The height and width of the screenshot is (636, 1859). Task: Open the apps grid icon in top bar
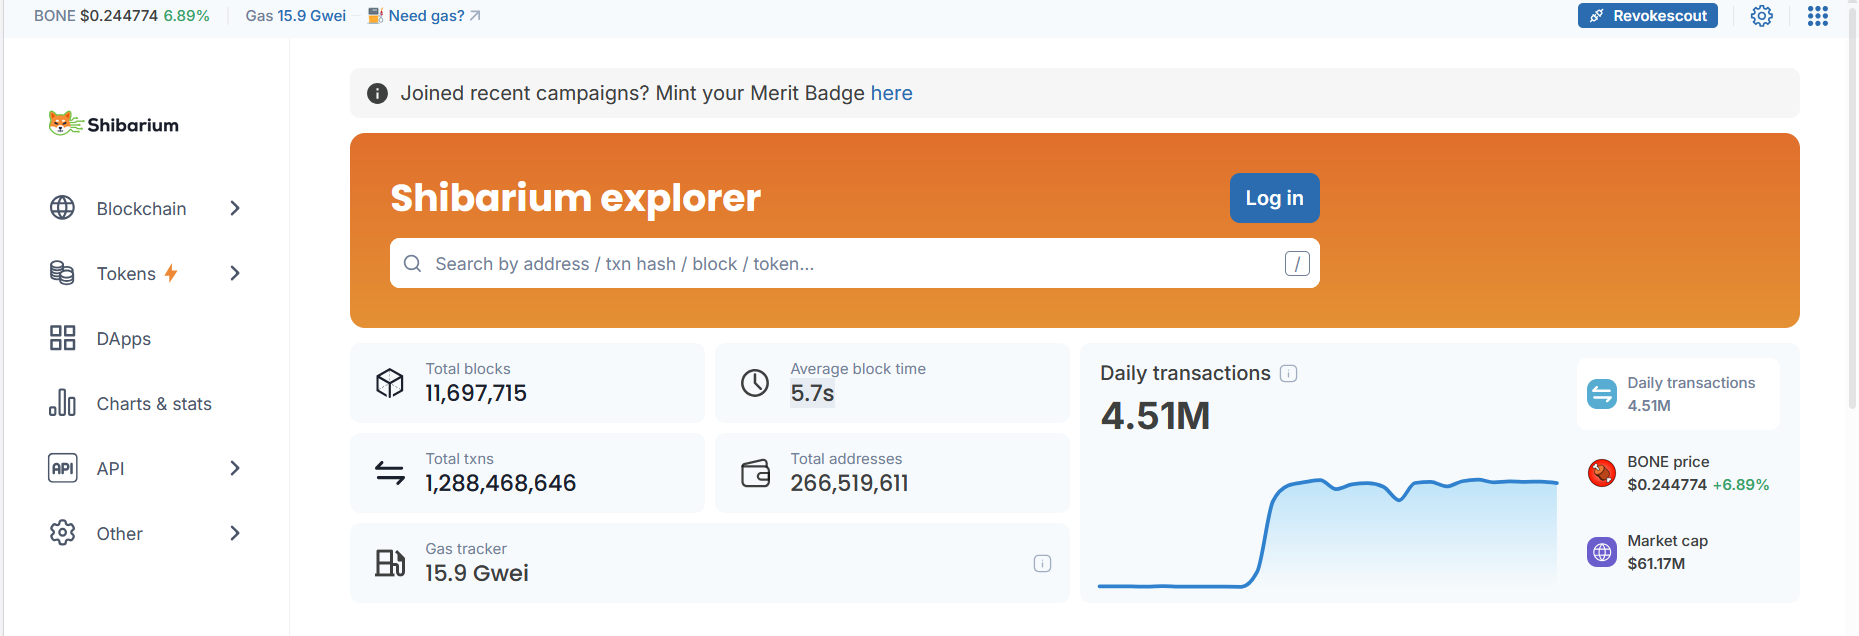pos(1818,16)
